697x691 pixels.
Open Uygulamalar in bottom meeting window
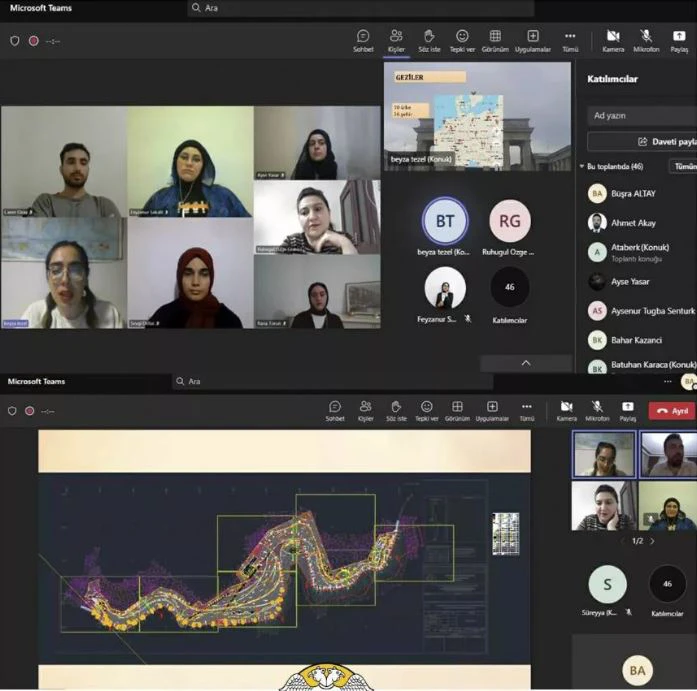pos(492,411)
